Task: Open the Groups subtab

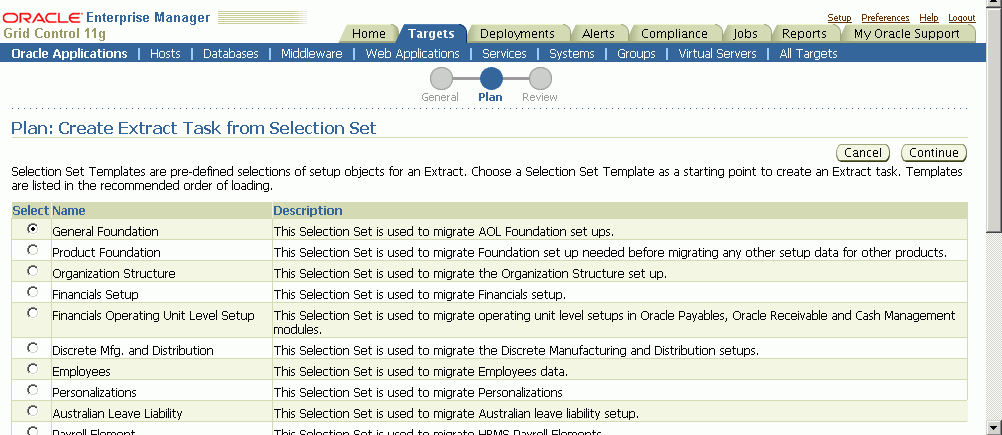Action: click(636, 54)
